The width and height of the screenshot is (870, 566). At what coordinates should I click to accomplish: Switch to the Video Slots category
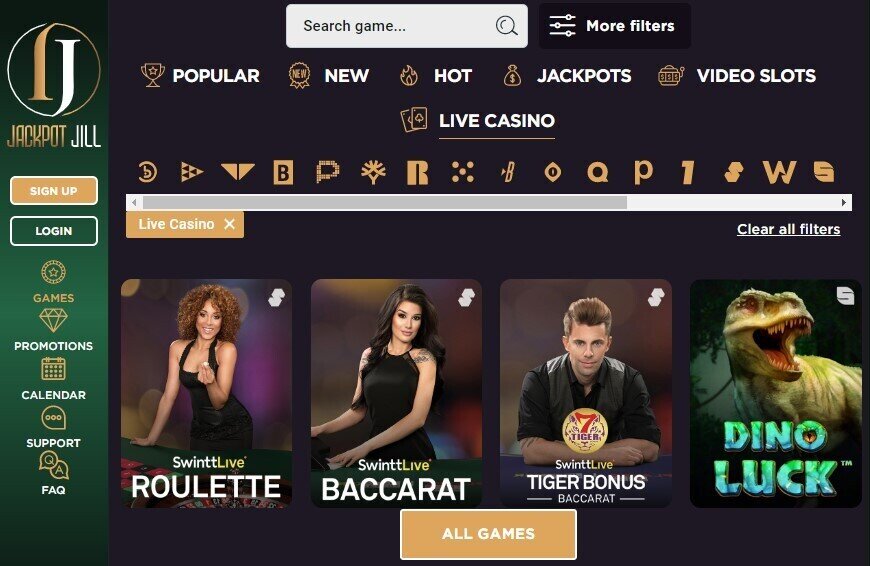tap(737, 75)
